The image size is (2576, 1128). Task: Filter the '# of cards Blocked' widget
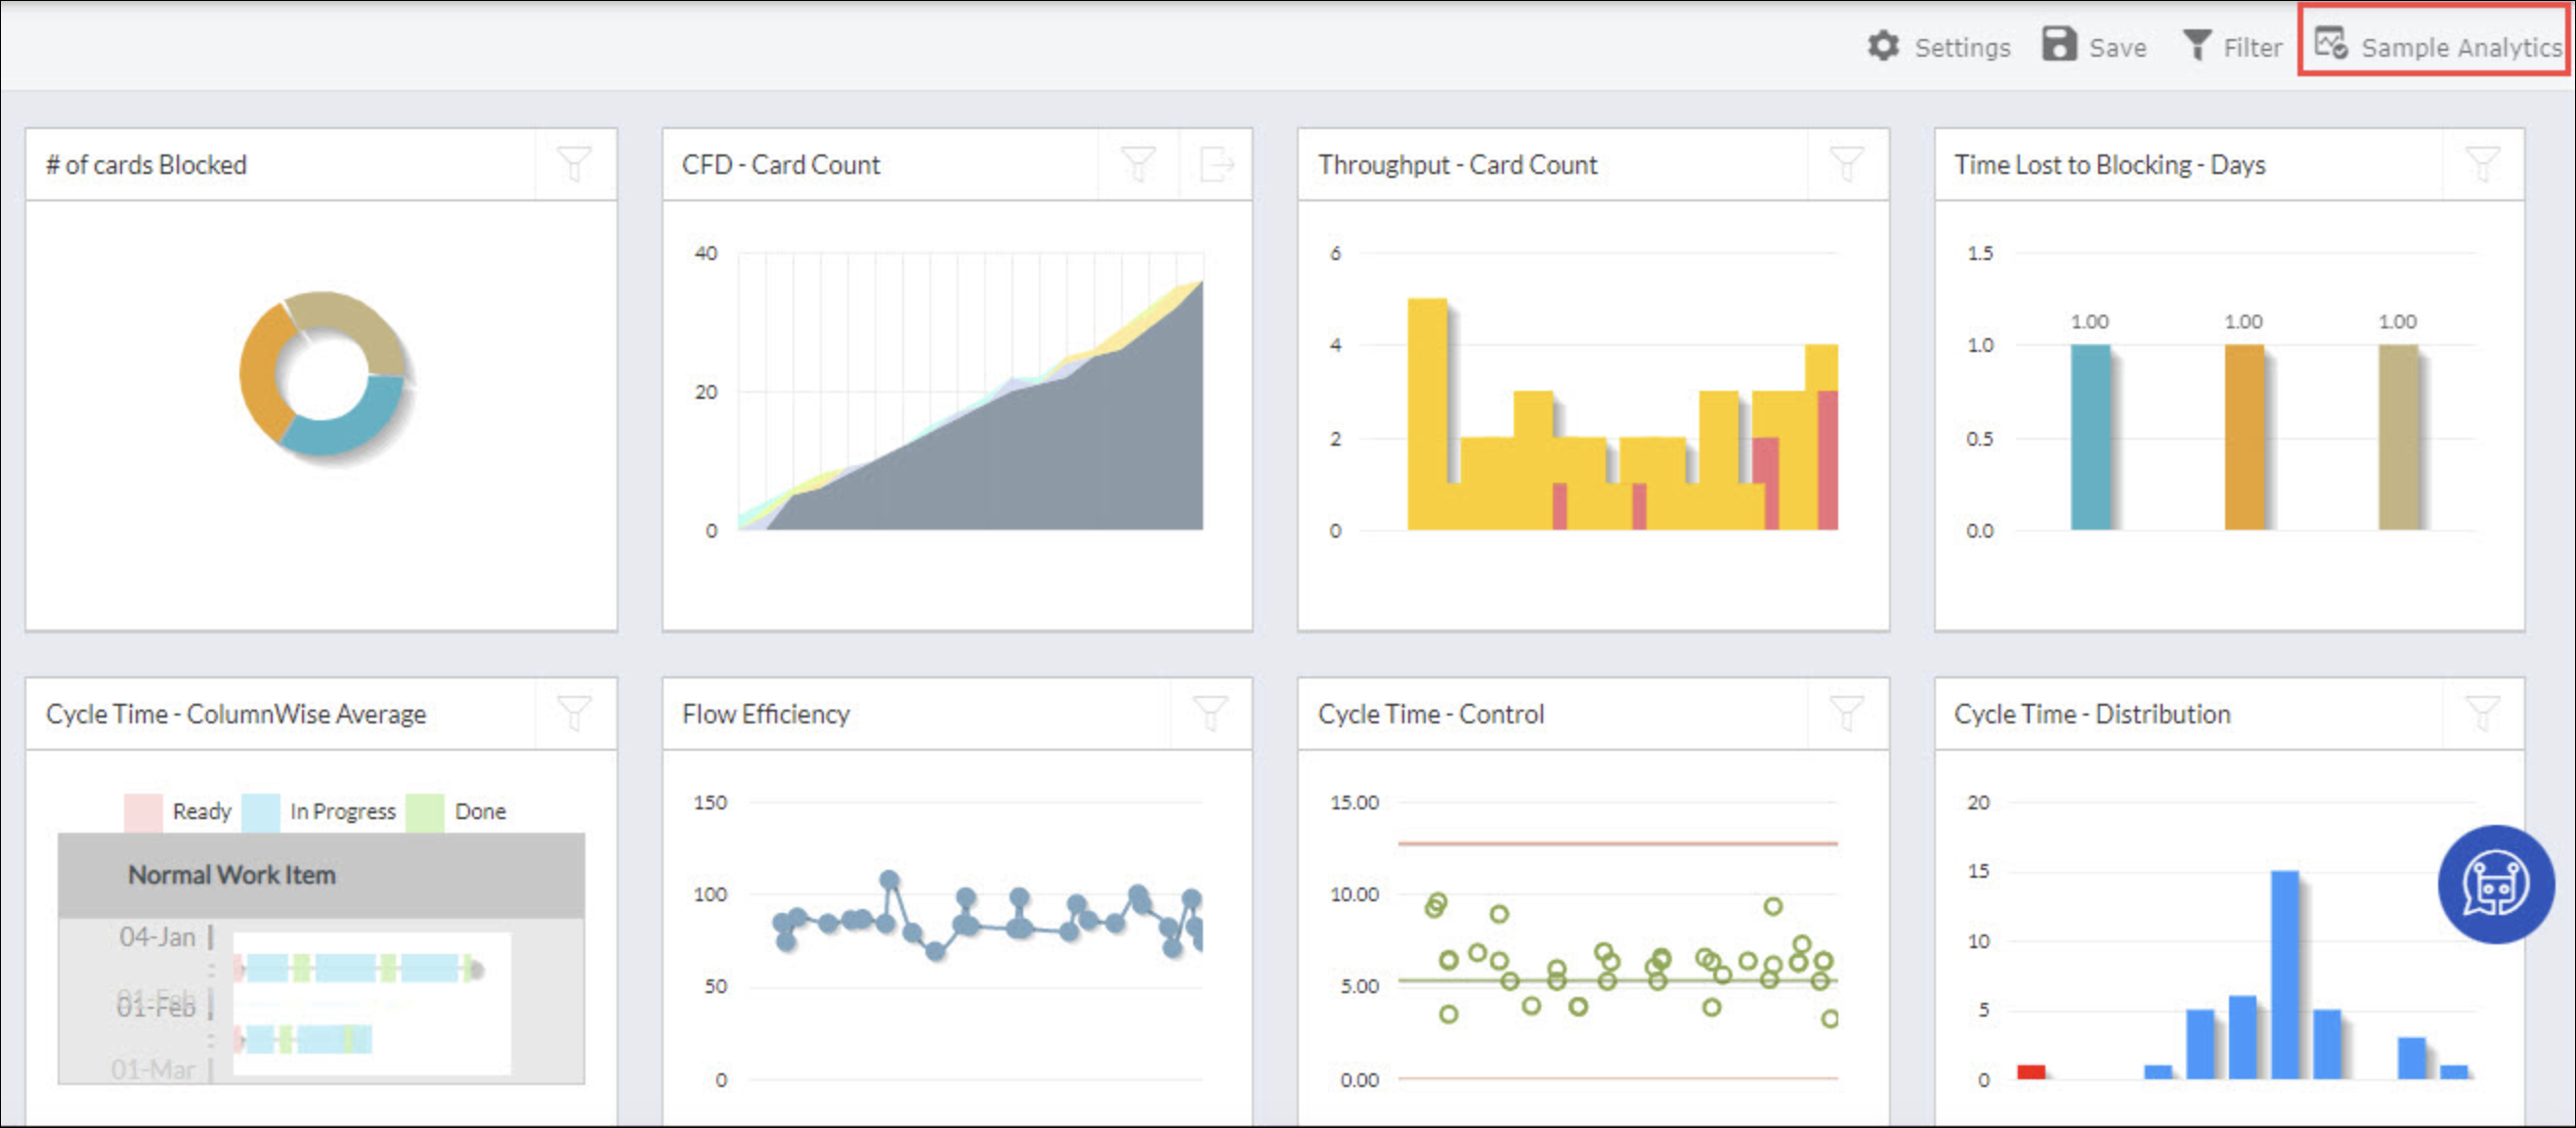[x=574, y=164]
